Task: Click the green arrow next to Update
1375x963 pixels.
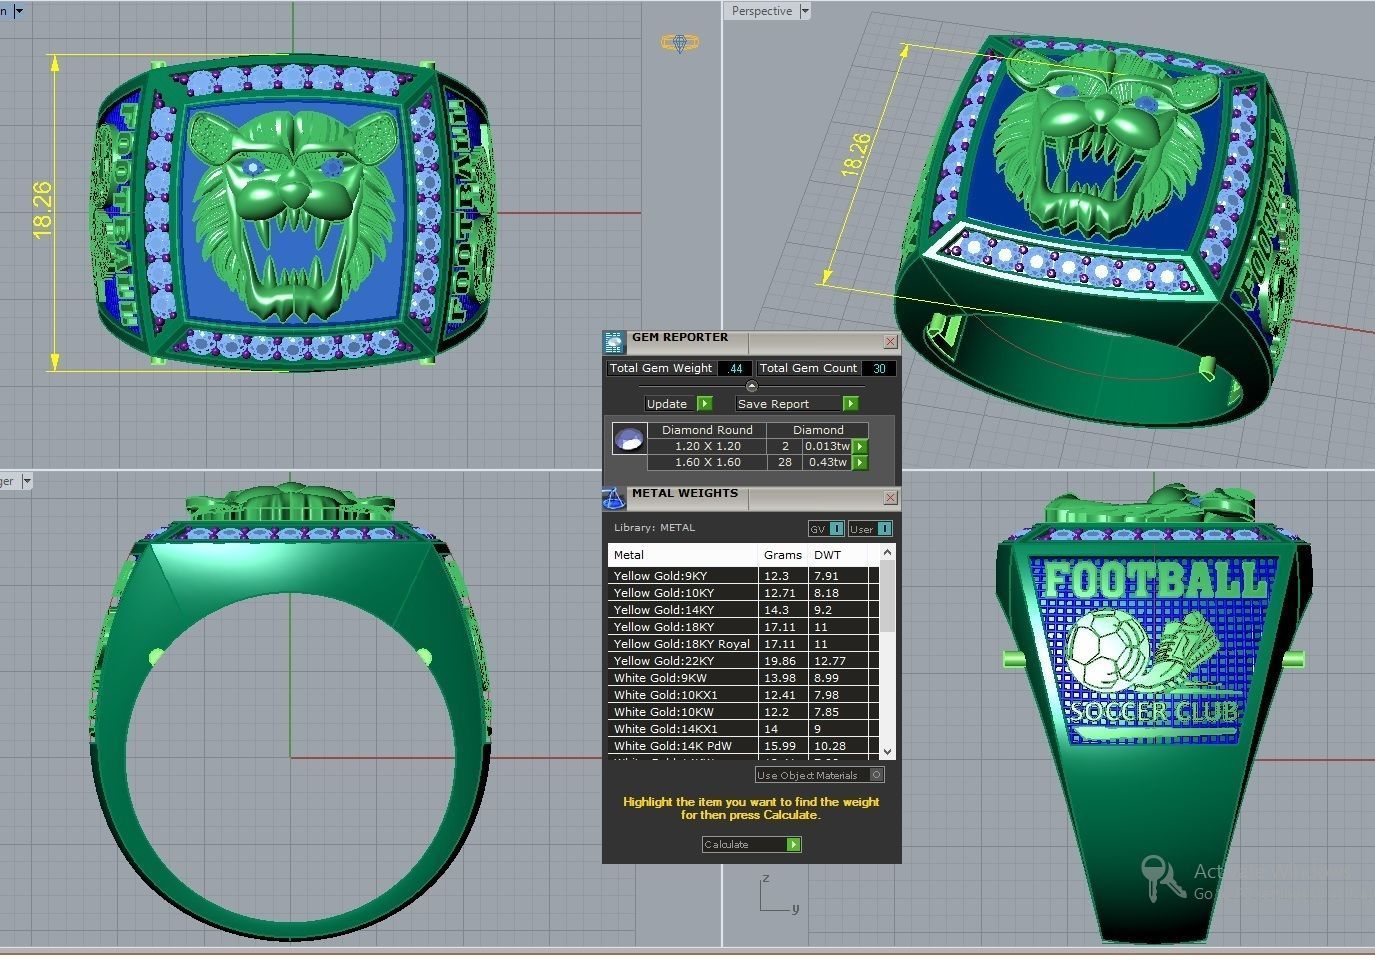Action: point(705,404)
